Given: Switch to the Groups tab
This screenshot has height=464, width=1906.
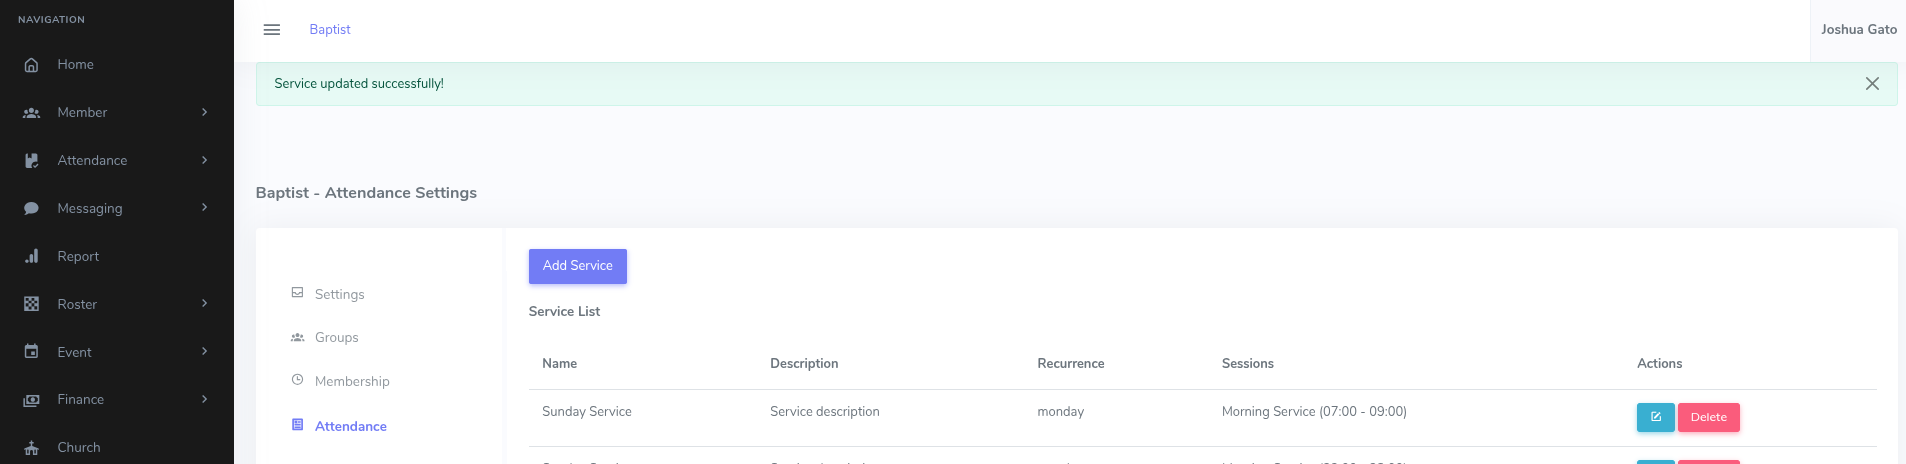Looking at the screenshot, I should pos(336,338).
